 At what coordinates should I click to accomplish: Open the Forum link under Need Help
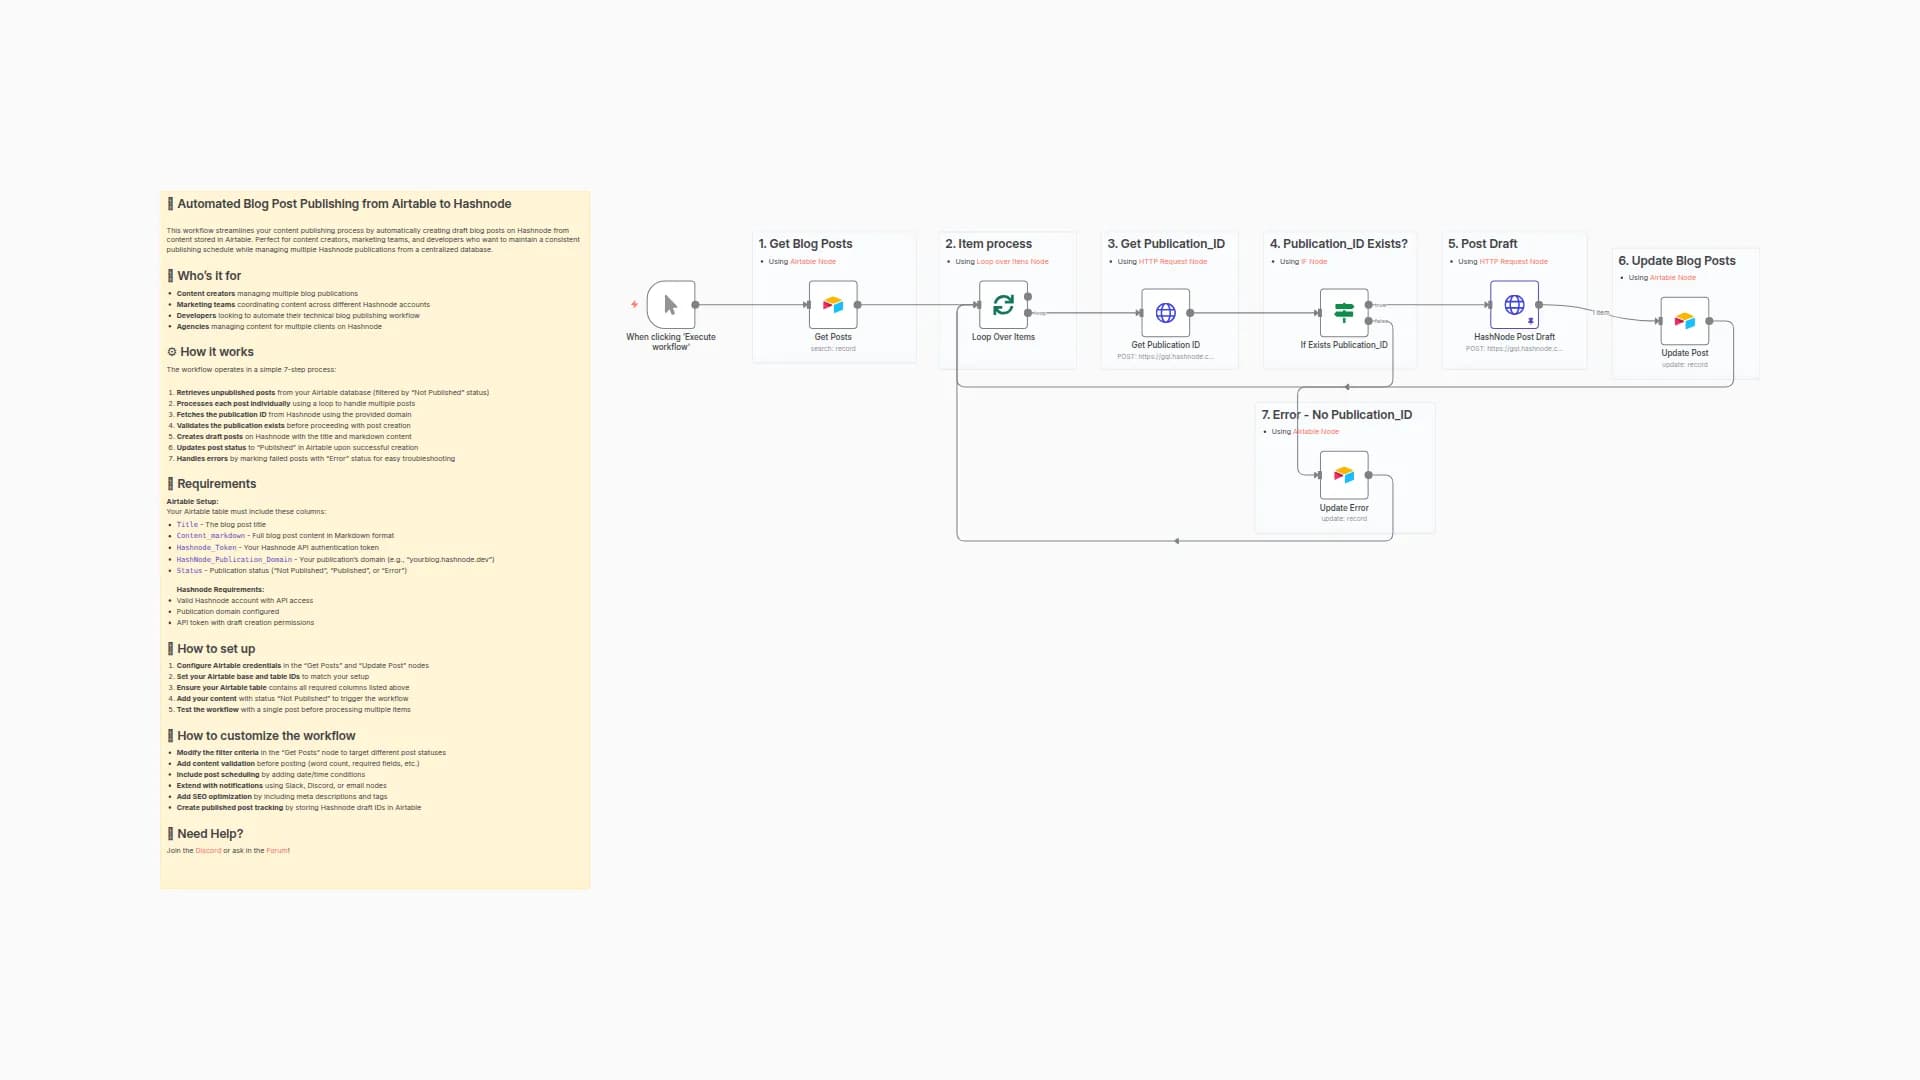coord(275,850)
